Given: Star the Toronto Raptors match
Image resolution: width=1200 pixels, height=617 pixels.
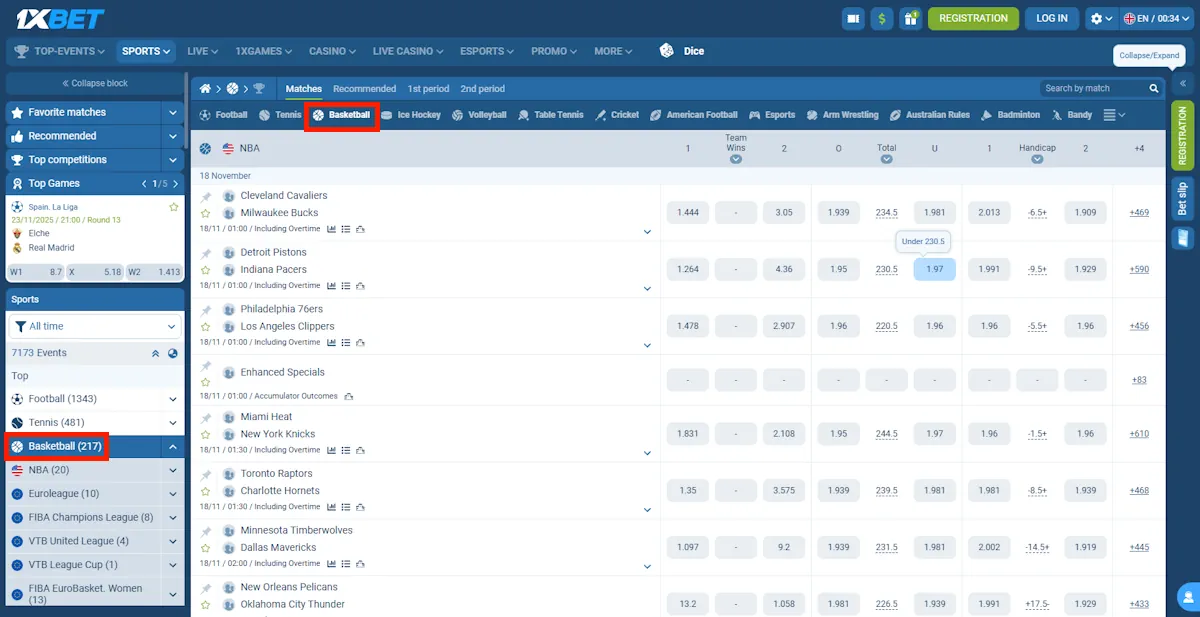Looking at the screenshot, I should 205,492.
